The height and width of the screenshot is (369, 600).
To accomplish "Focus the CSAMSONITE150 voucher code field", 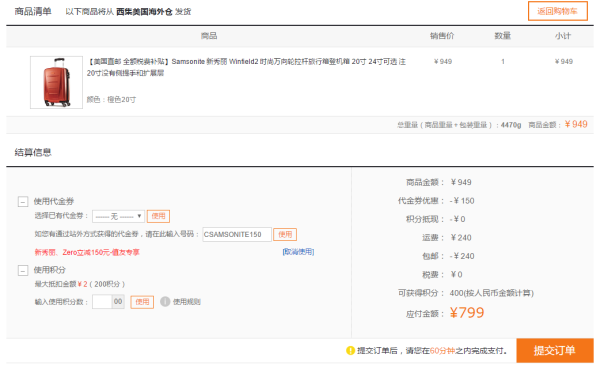I will point(237,234).
